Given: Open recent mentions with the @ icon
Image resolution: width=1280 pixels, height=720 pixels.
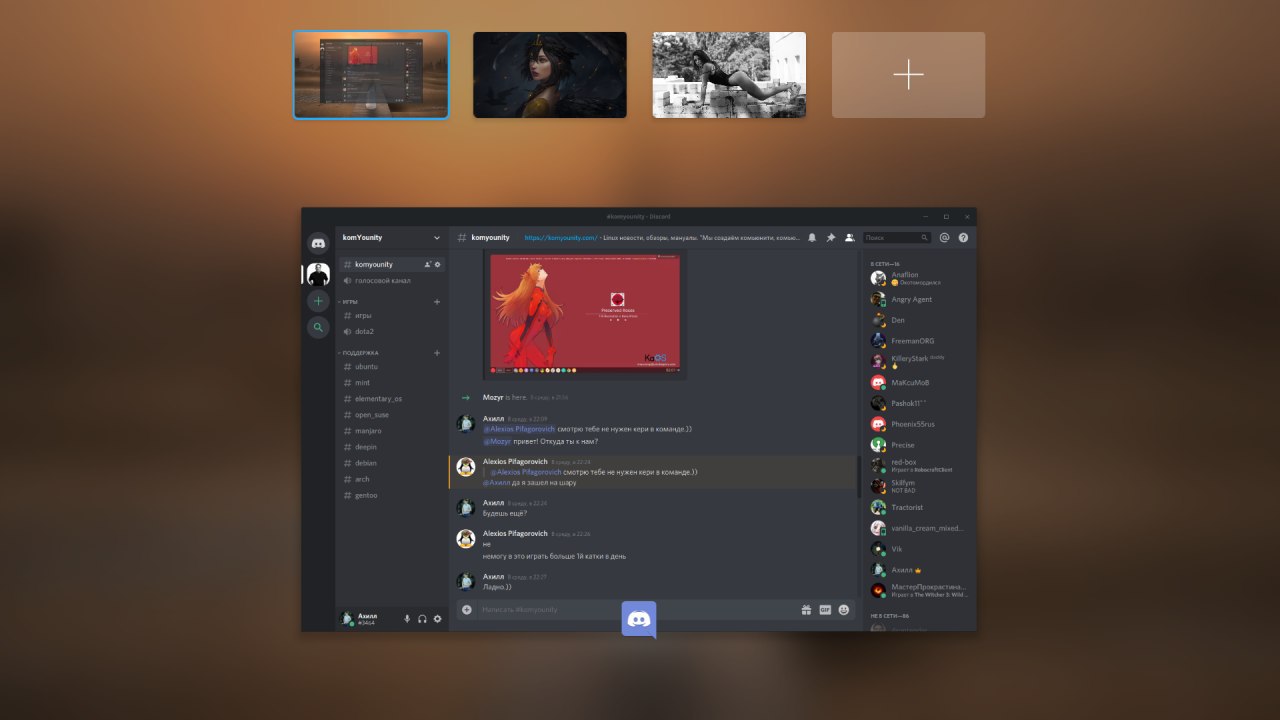Looking at the screenshot, I should [x=944, y=238].
